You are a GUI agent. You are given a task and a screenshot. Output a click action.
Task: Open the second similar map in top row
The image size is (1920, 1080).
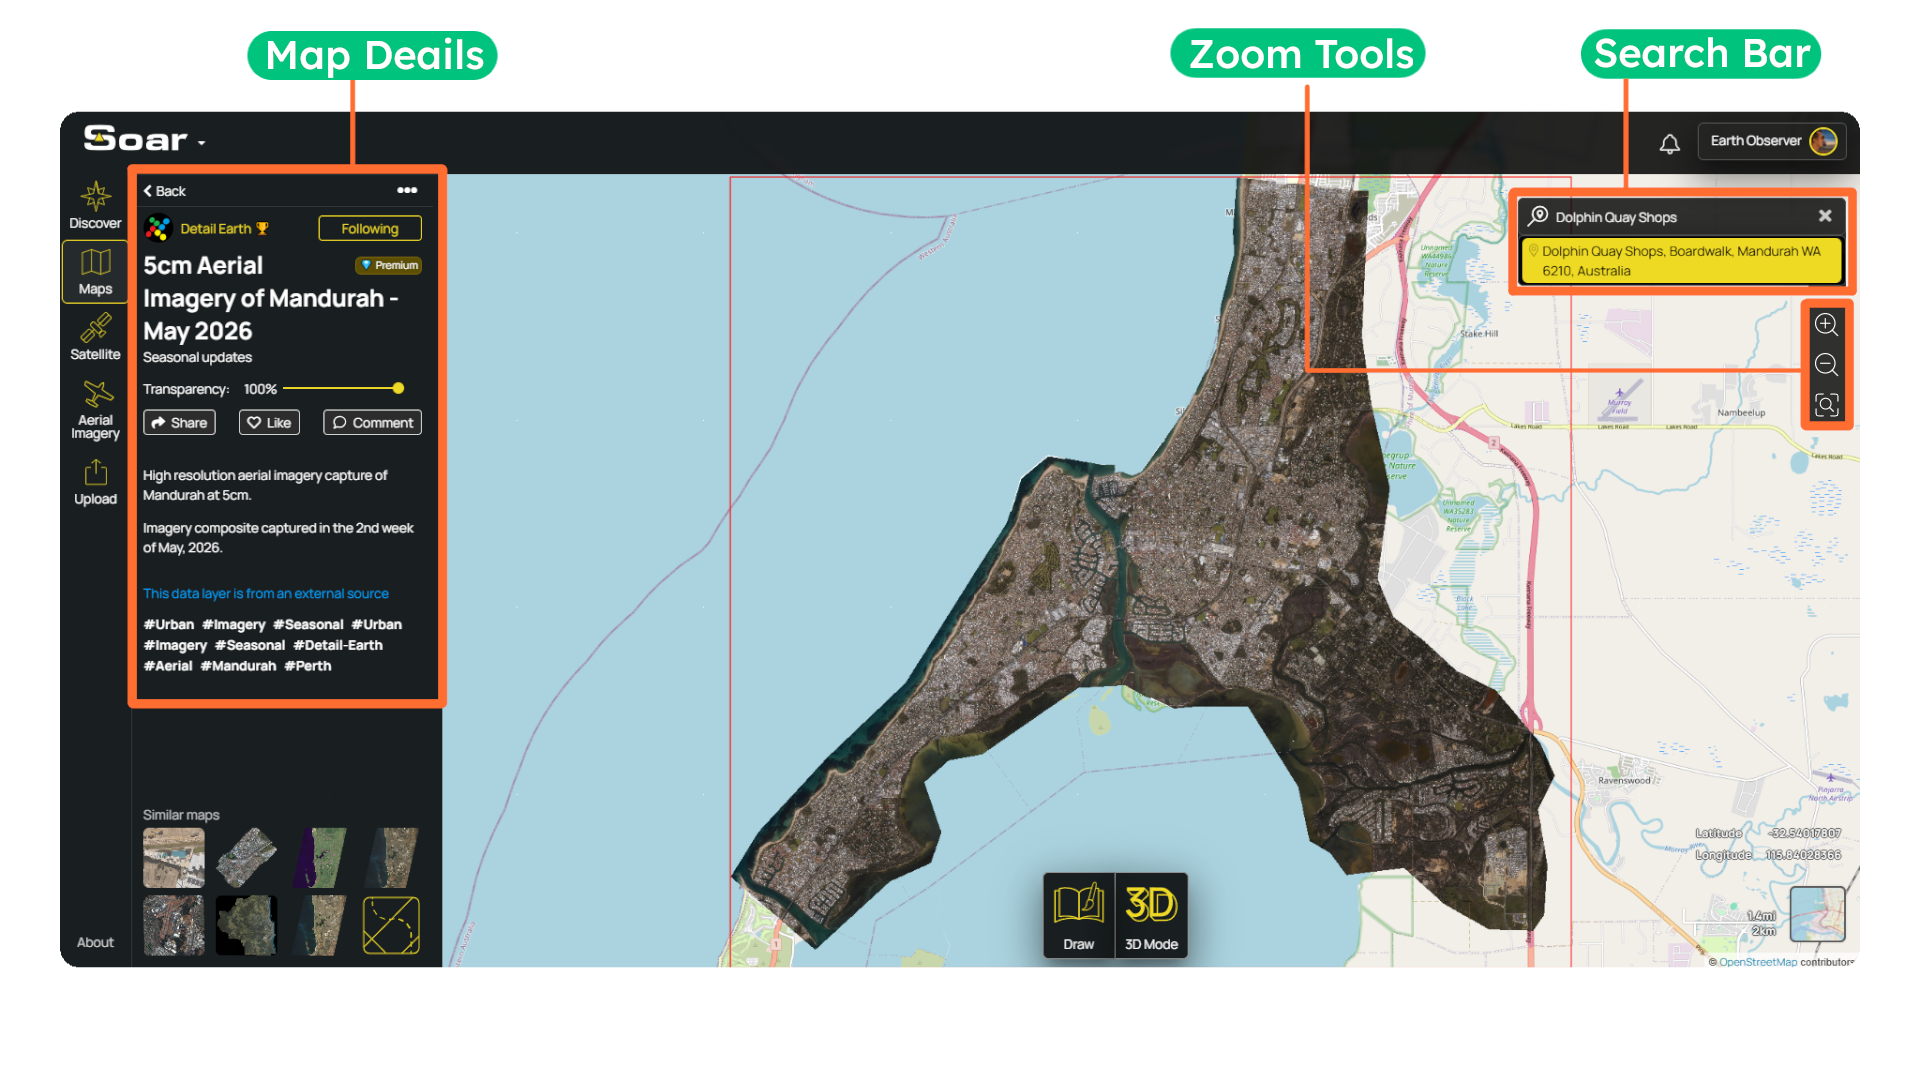(246, 858)
